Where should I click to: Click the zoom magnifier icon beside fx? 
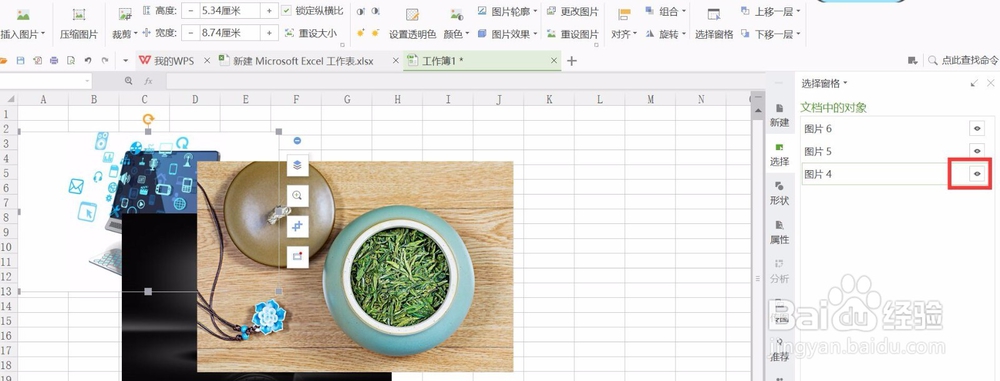click(129, 81)
